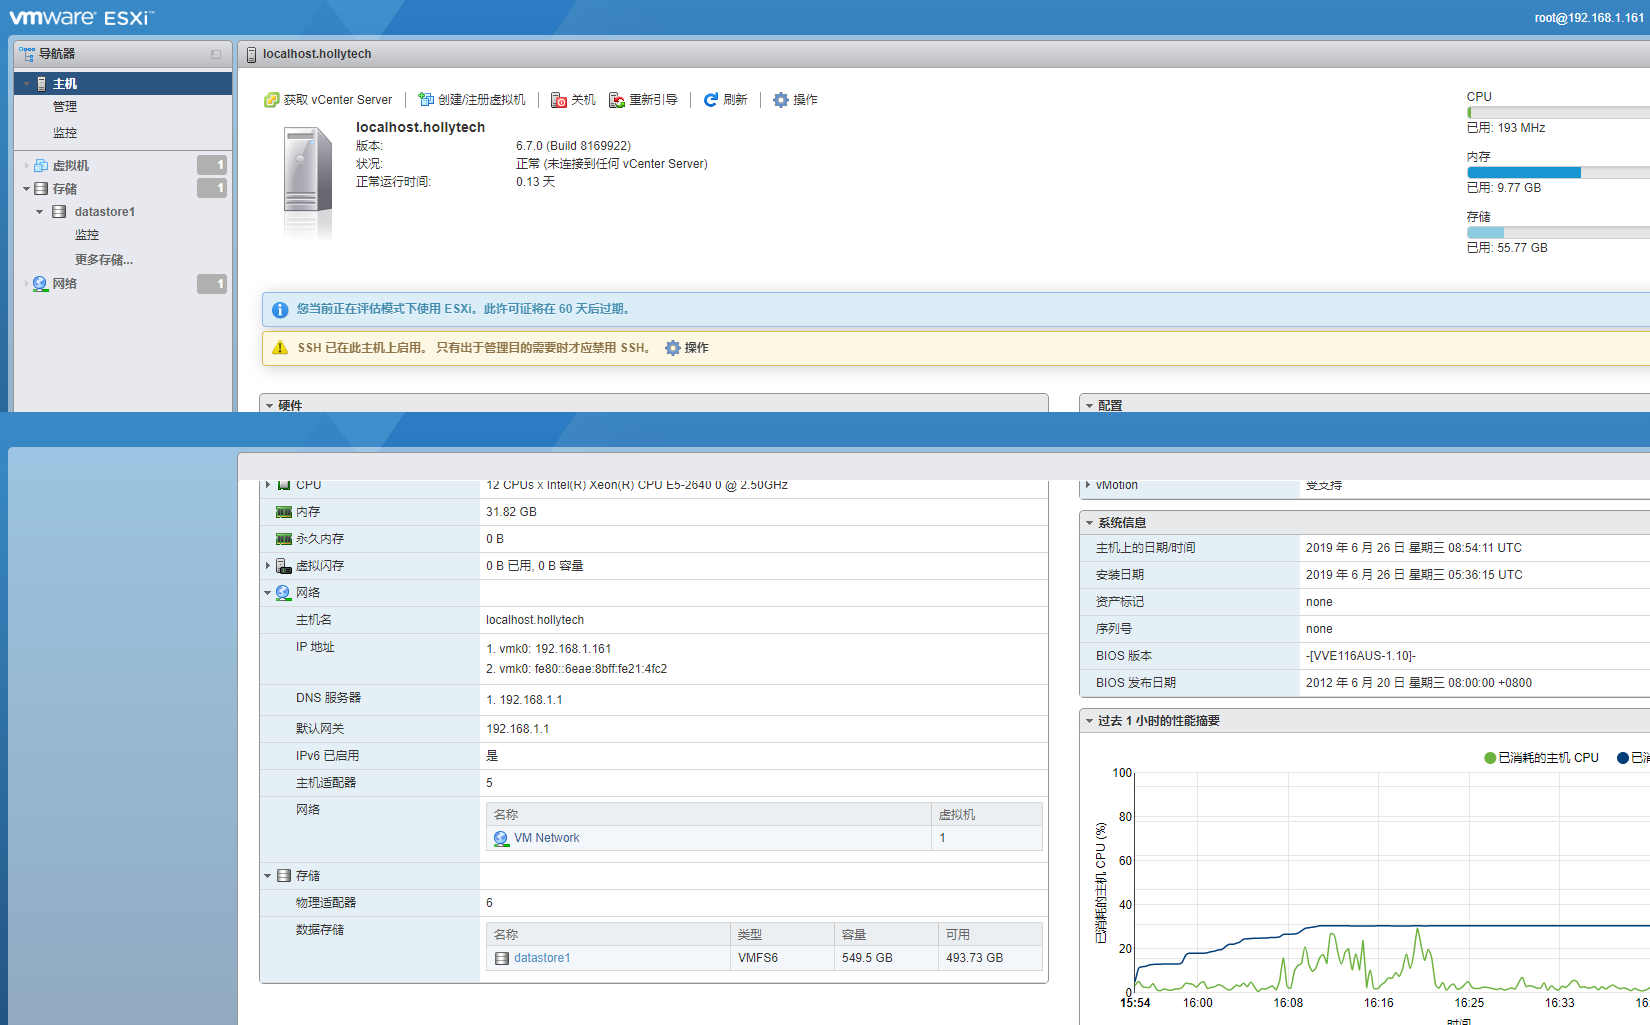
Task: Click the actions (操作) gear in toolbar
Action: (x=781, y=100)
